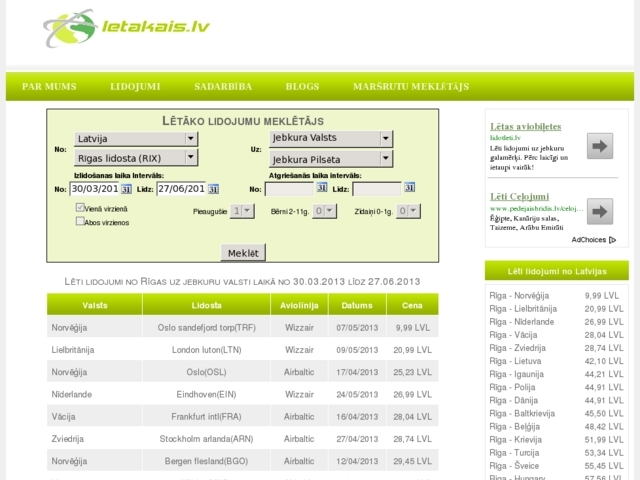Open the MARŠRUTU MEKLĒTĀJS menu item
The width and height of the screenshot is (640, 480).
411,87
